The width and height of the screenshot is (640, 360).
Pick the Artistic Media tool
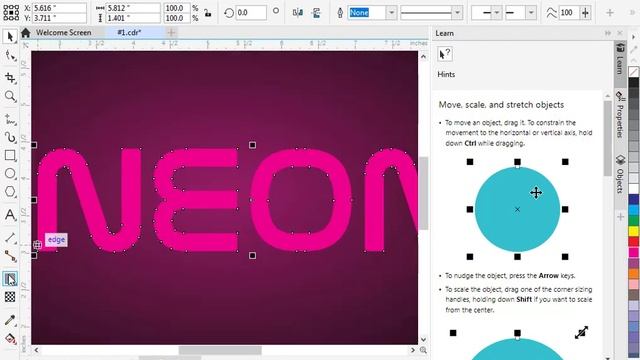(10, 138)
